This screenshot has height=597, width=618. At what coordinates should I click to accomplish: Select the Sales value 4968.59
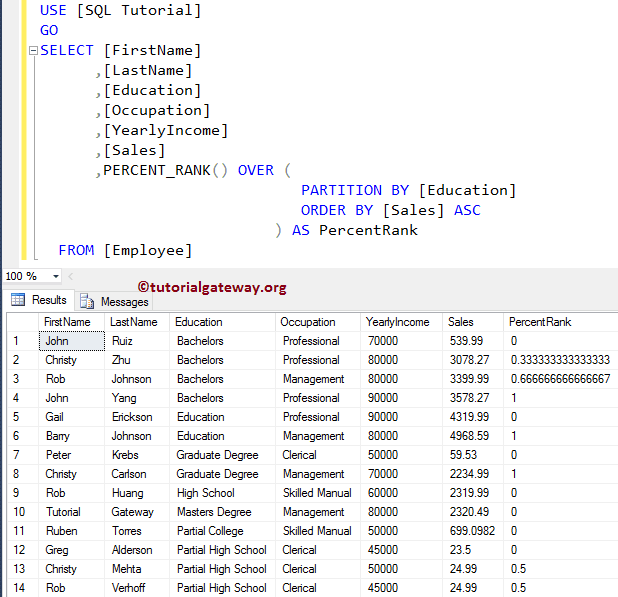(473, 435)
